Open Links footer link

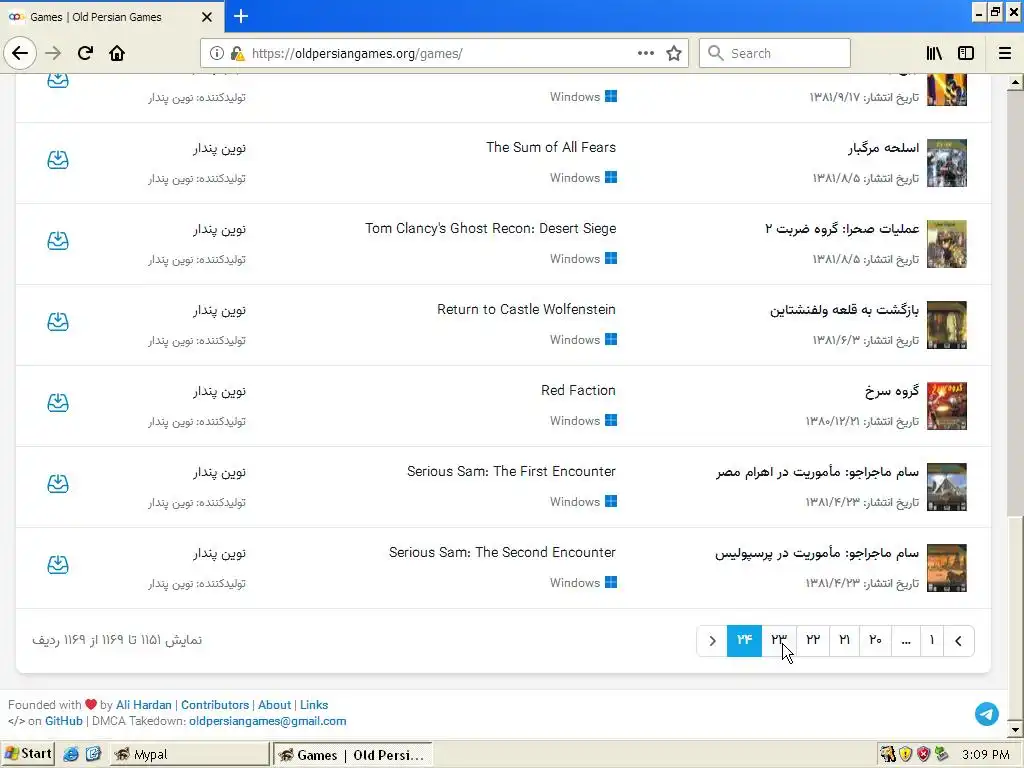tap(314, 705)
